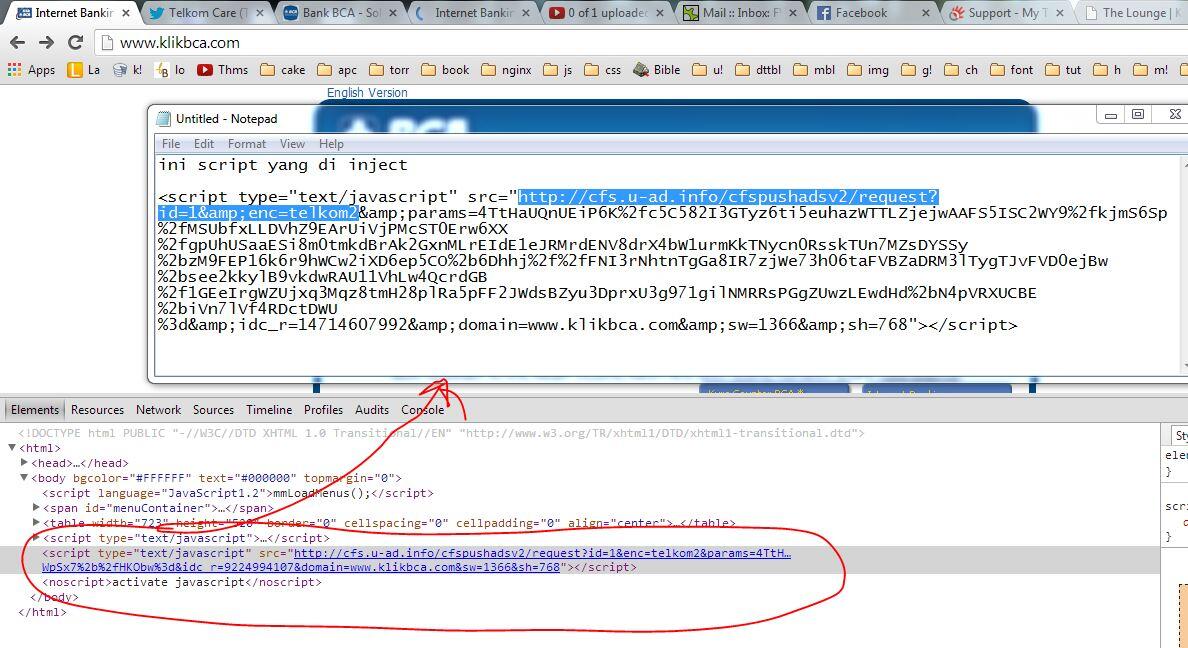Open the nginx bookmark folder

point(506,70)
